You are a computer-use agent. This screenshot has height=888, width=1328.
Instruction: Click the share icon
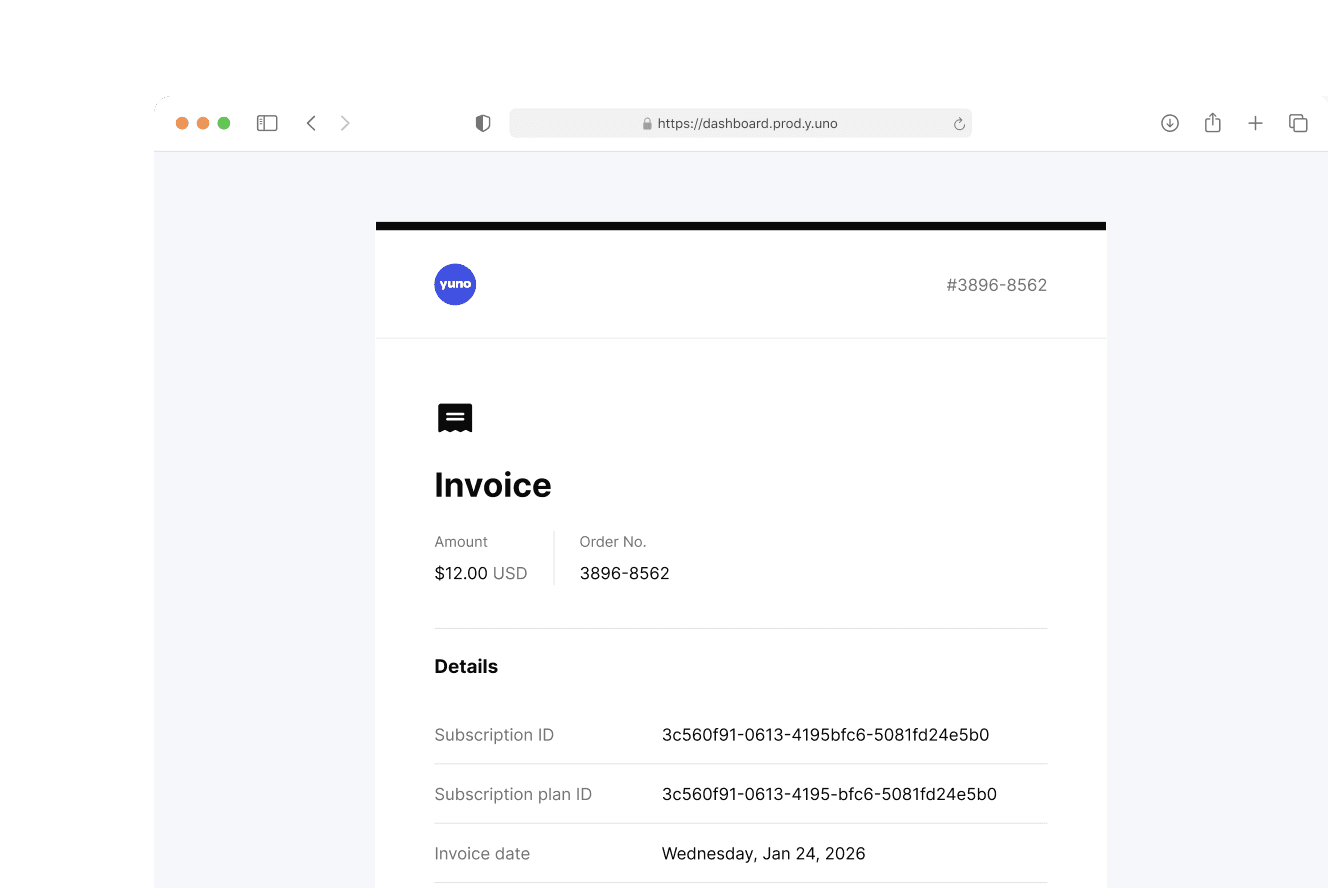click(1213, 122)
